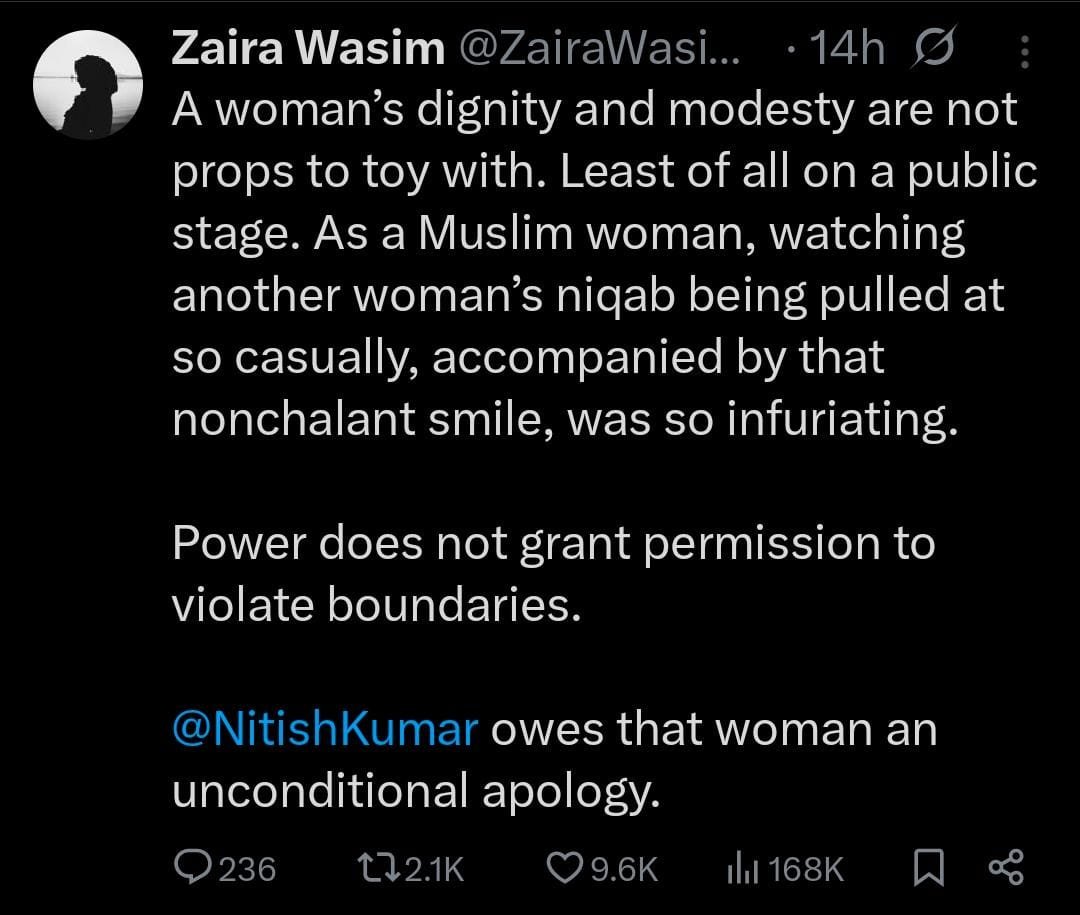
Task: Click the "unconditional apology" closing line
Action: (x=416, y=791)
